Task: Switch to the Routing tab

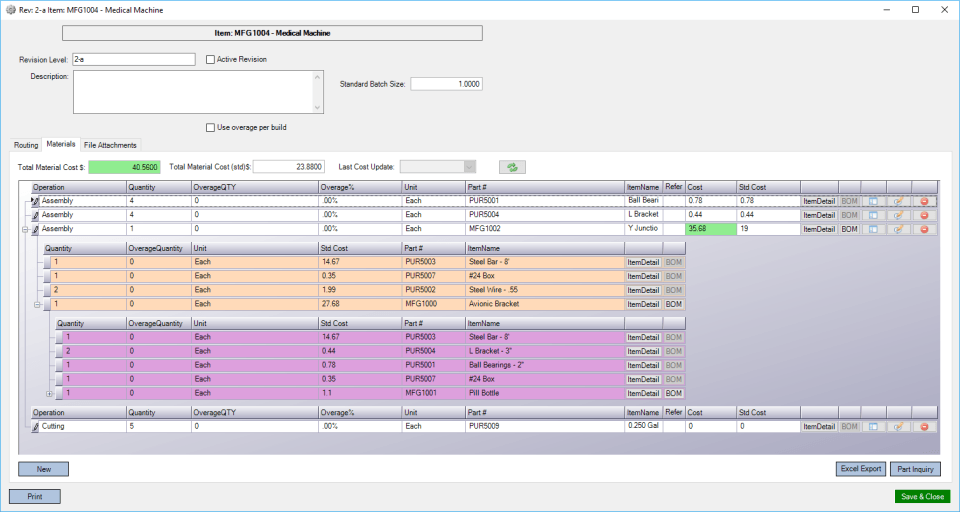Action: click(x=26, y=145)
